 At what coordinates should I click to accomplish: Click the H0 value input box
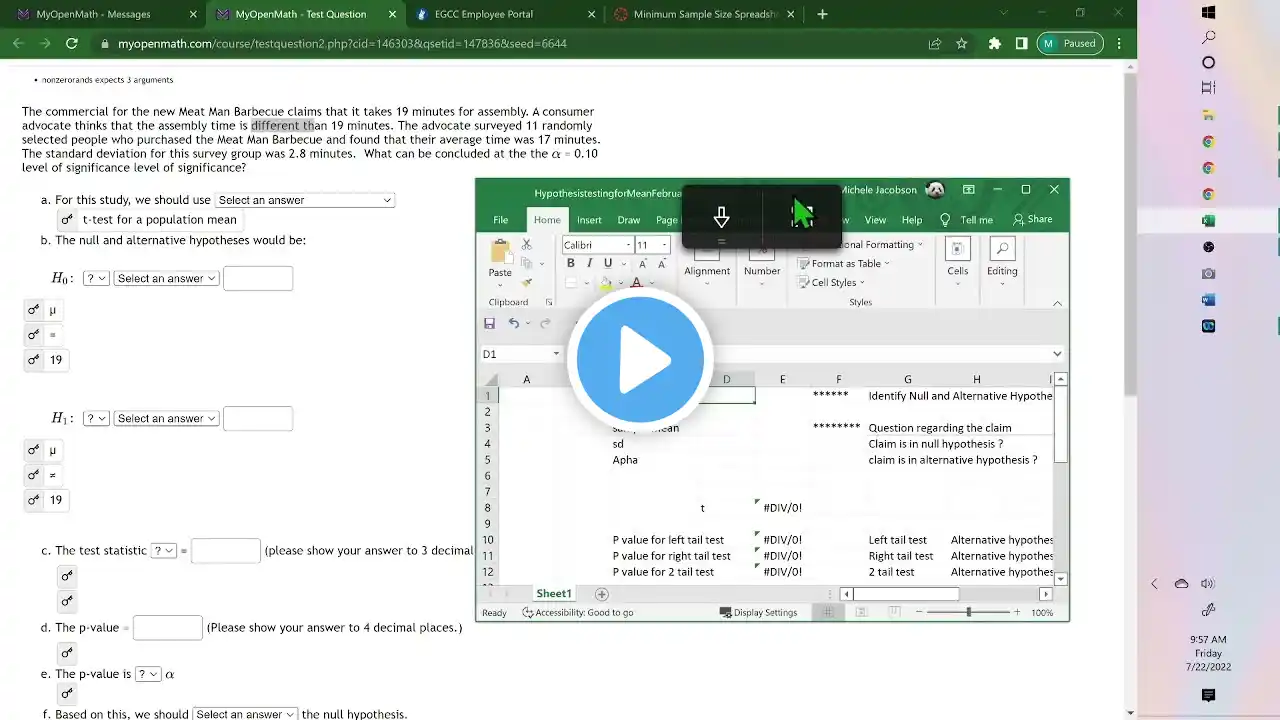[x=258, y=278]
